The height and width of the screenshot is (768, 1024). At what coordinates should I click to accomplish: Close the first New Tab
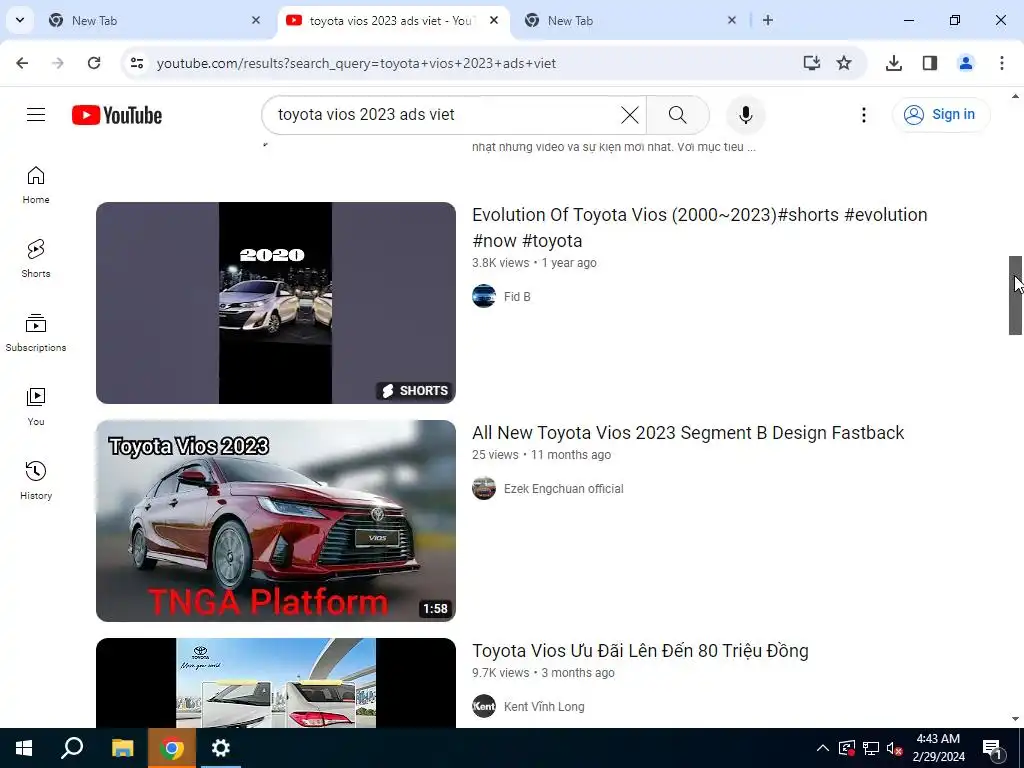(x=256, y=20)
